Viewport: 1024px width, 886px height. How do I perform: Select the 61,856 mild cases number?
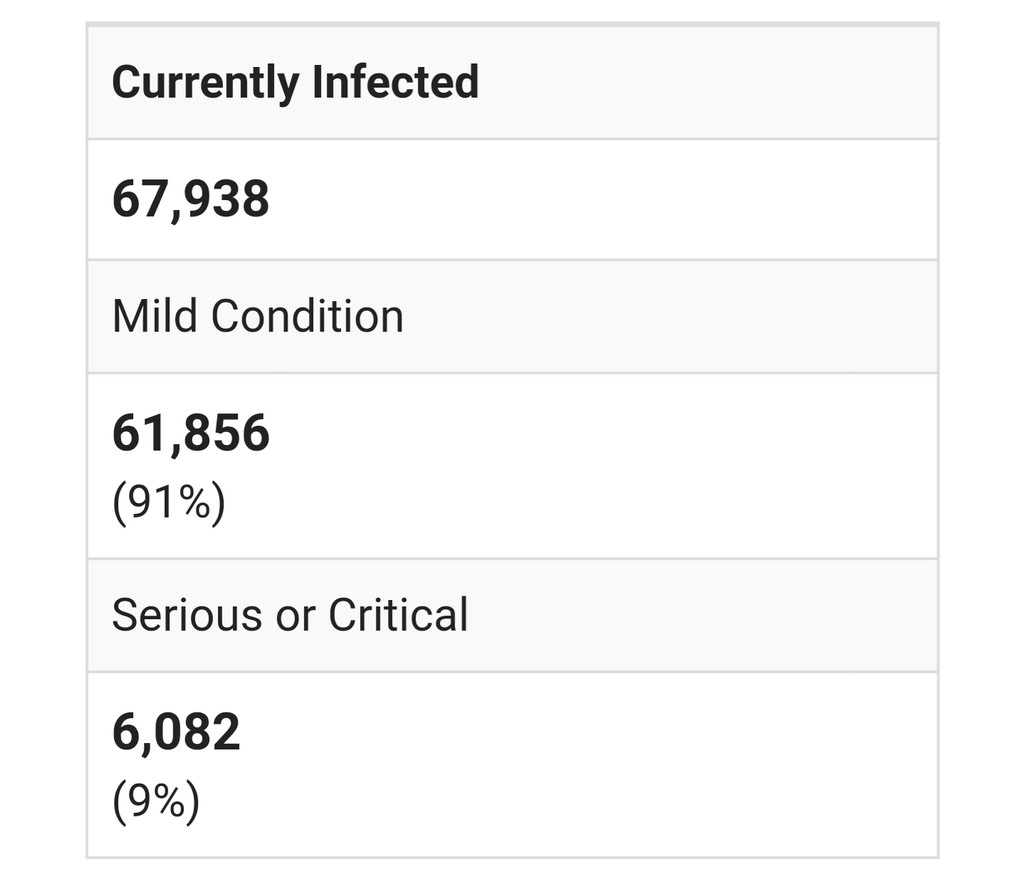pos(190,434)
